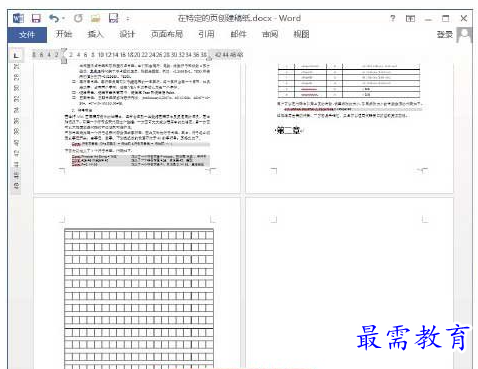Image resolution: width=478 pixels, height=369 pixels.
Task: Click the vertical ruler at mark 36
Action: point(16,121)
